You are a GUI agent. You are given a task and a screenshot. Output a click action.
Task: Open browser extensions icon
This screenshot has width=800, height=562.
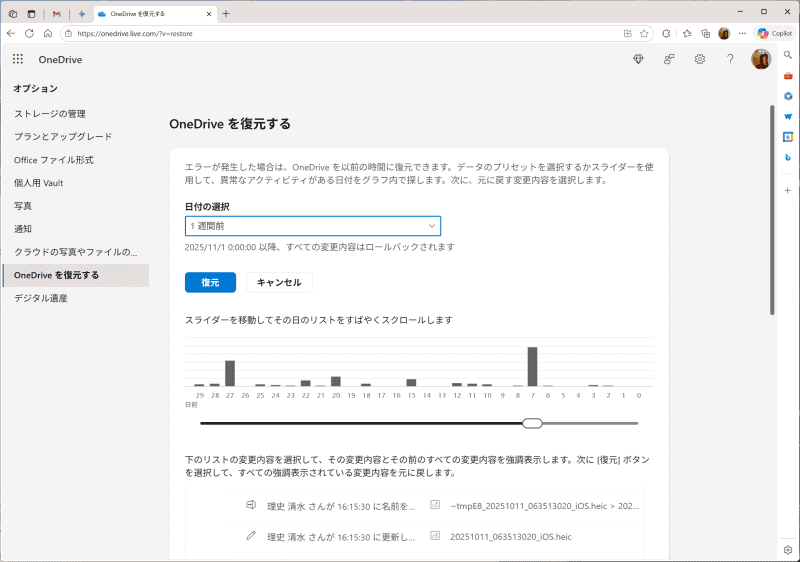click(x=666, y=34)
